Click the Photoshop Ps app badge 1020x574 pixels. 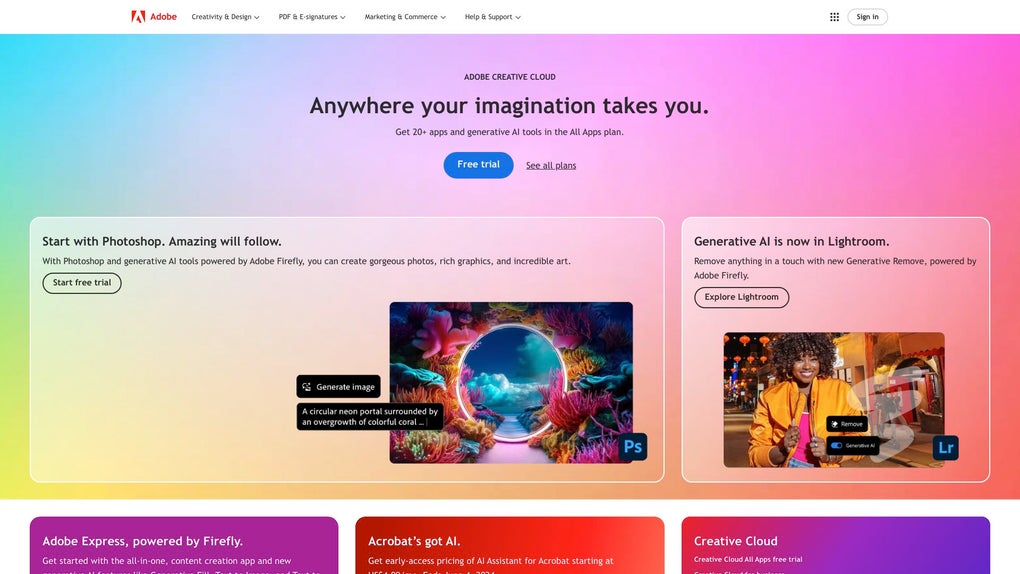click(632, 447)
